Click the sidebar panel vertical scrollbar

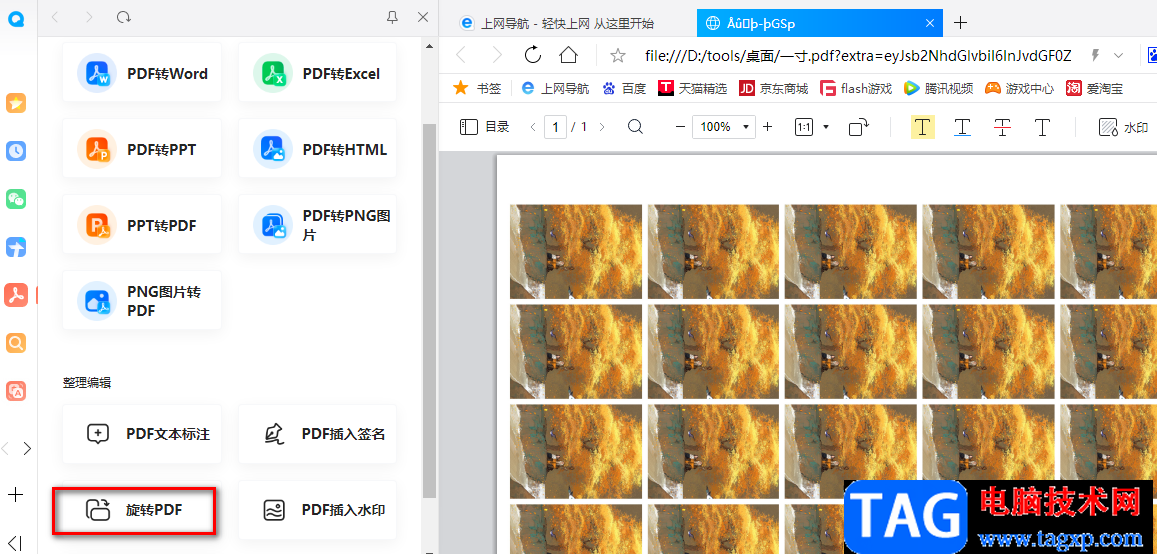tap(429, 310)
